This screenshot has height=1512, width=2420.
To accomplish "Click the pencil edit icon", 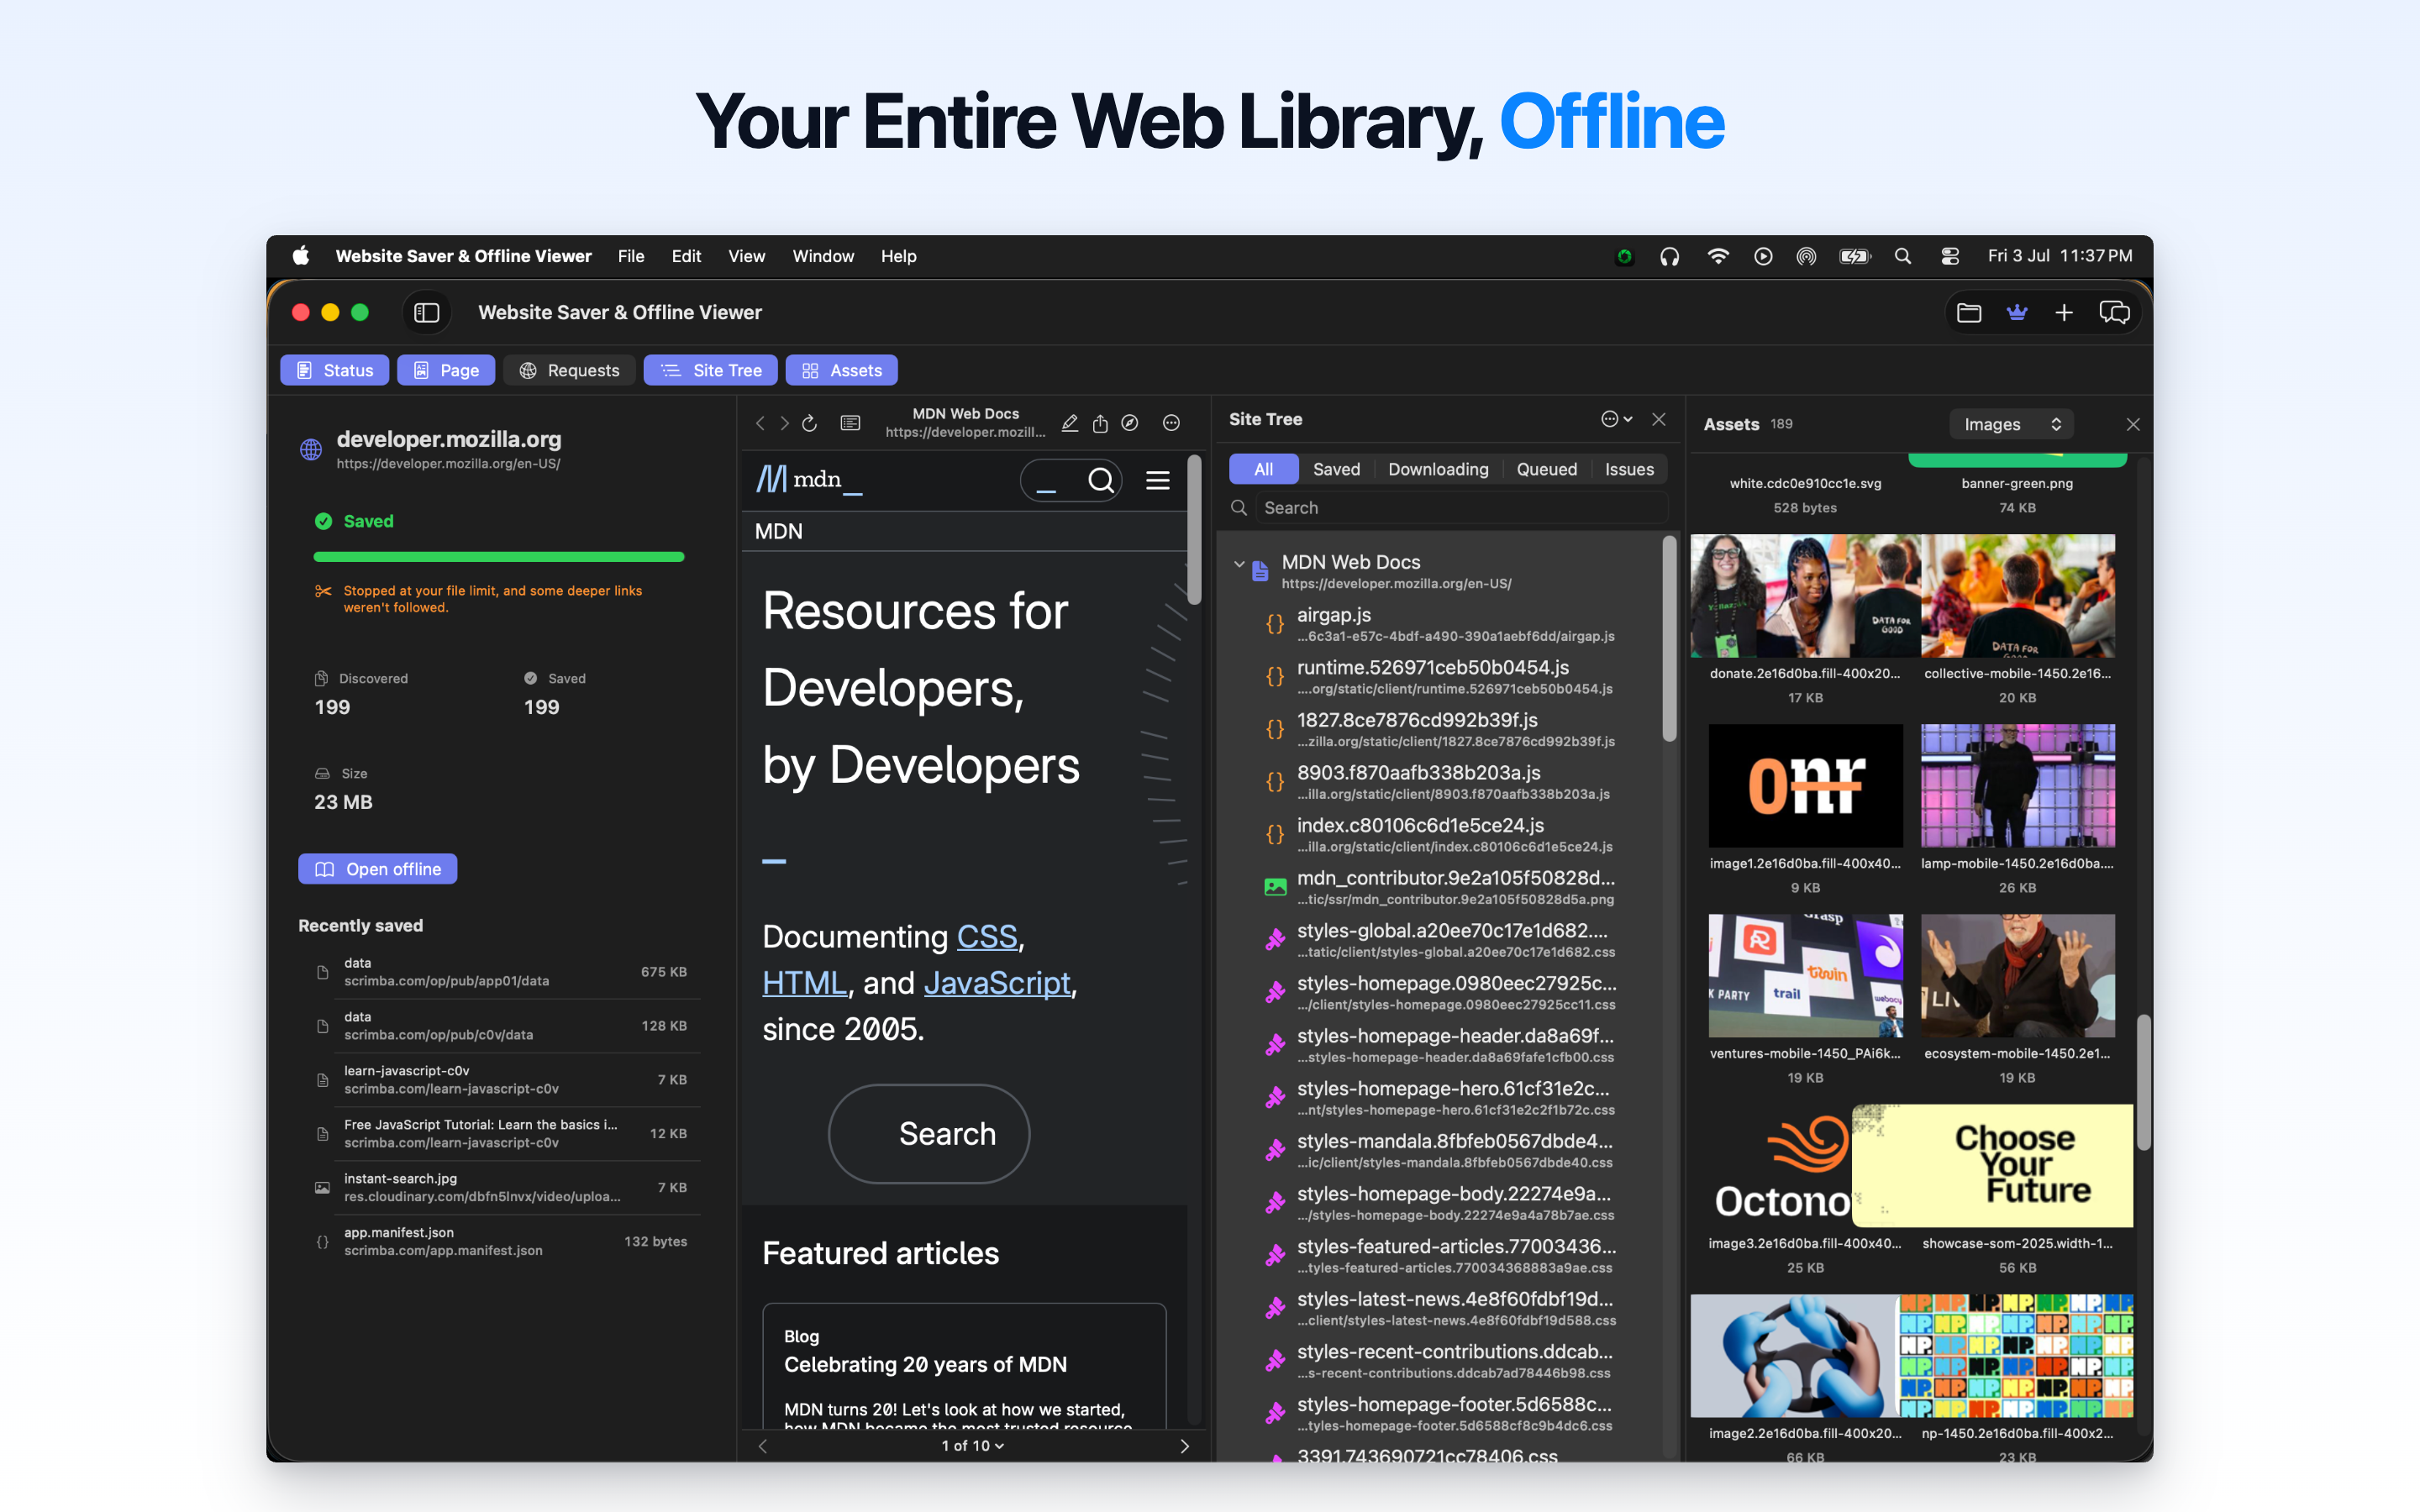I will (x=1069, y=423).
